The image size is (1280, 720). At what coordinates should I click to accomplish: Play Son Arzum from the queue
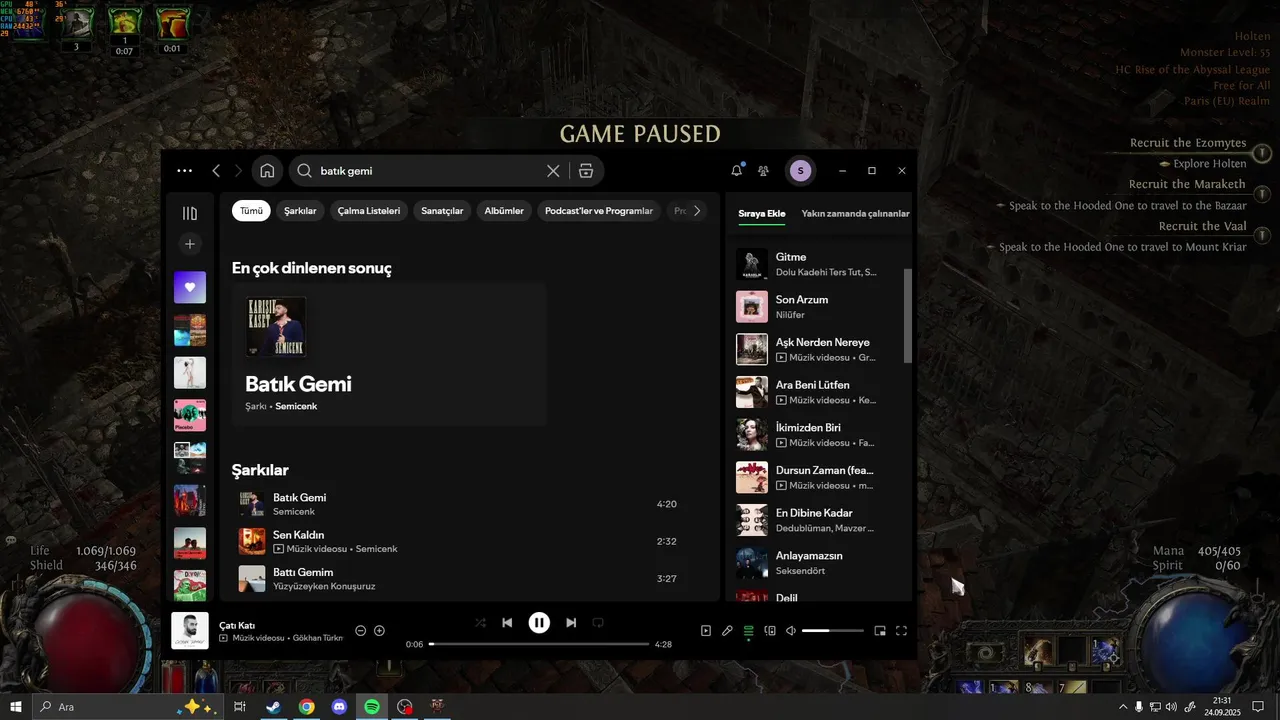(x=818, y=307)
